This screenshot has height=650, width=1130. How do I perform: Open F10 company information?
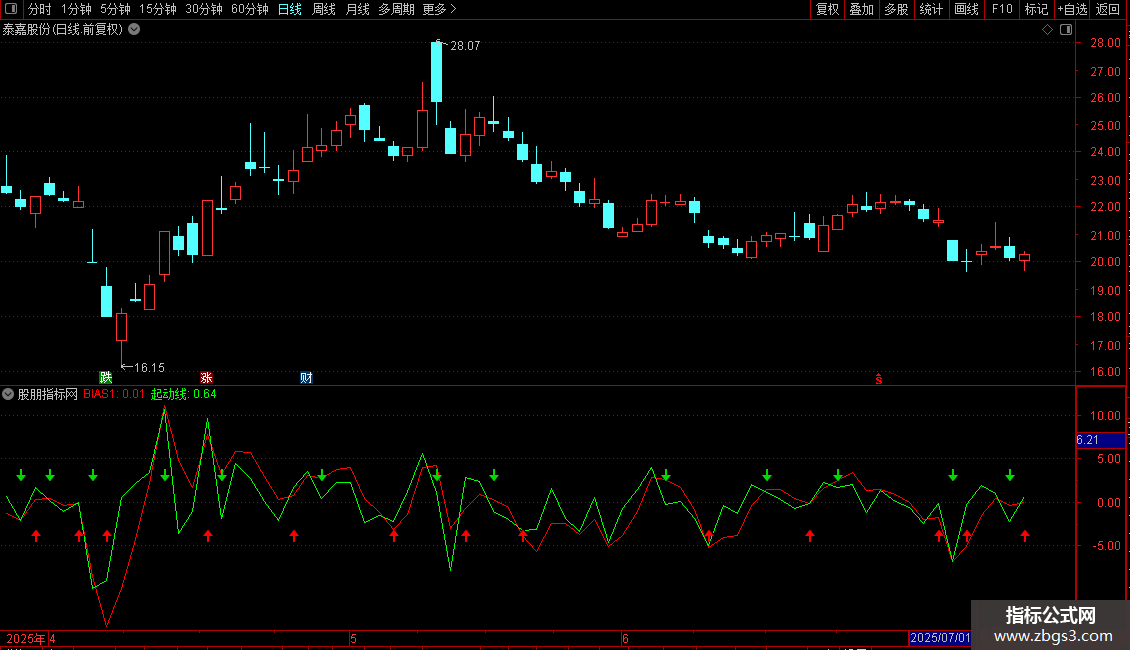tap(1002, 9)
